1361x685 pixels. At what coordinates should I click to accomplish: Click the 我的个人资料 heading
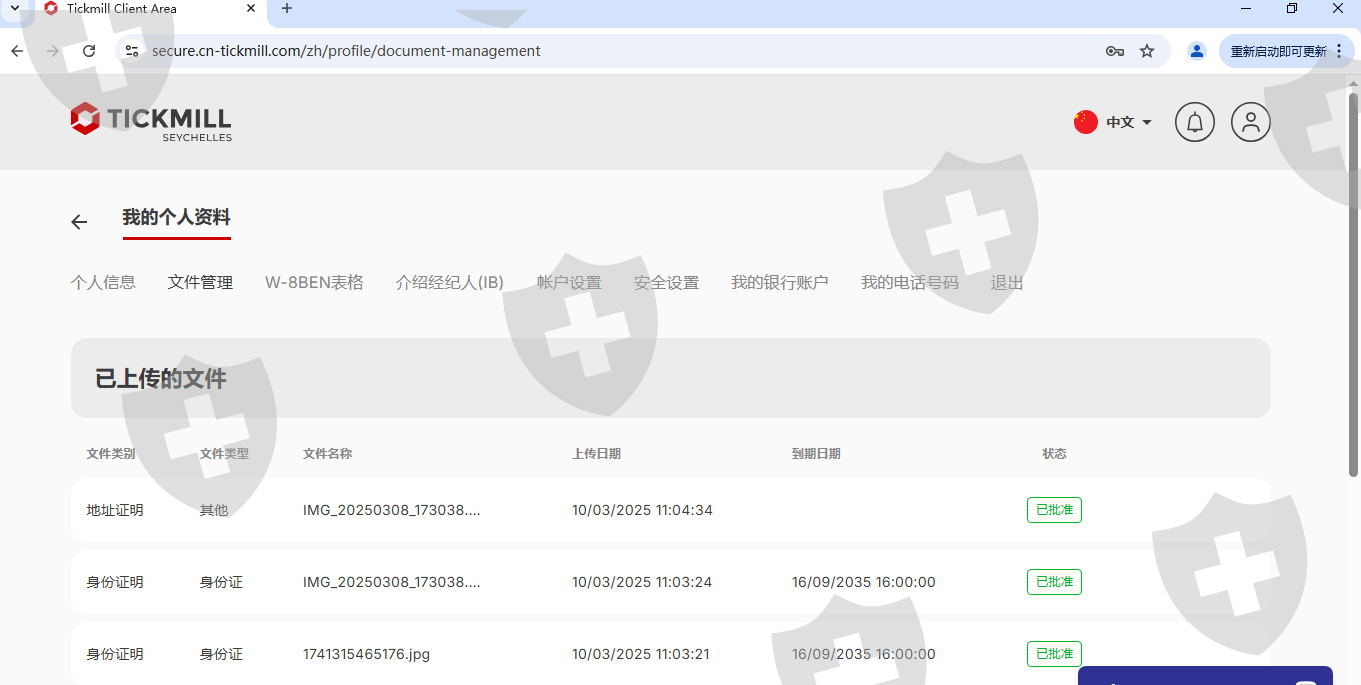click(x=177, y=217)
